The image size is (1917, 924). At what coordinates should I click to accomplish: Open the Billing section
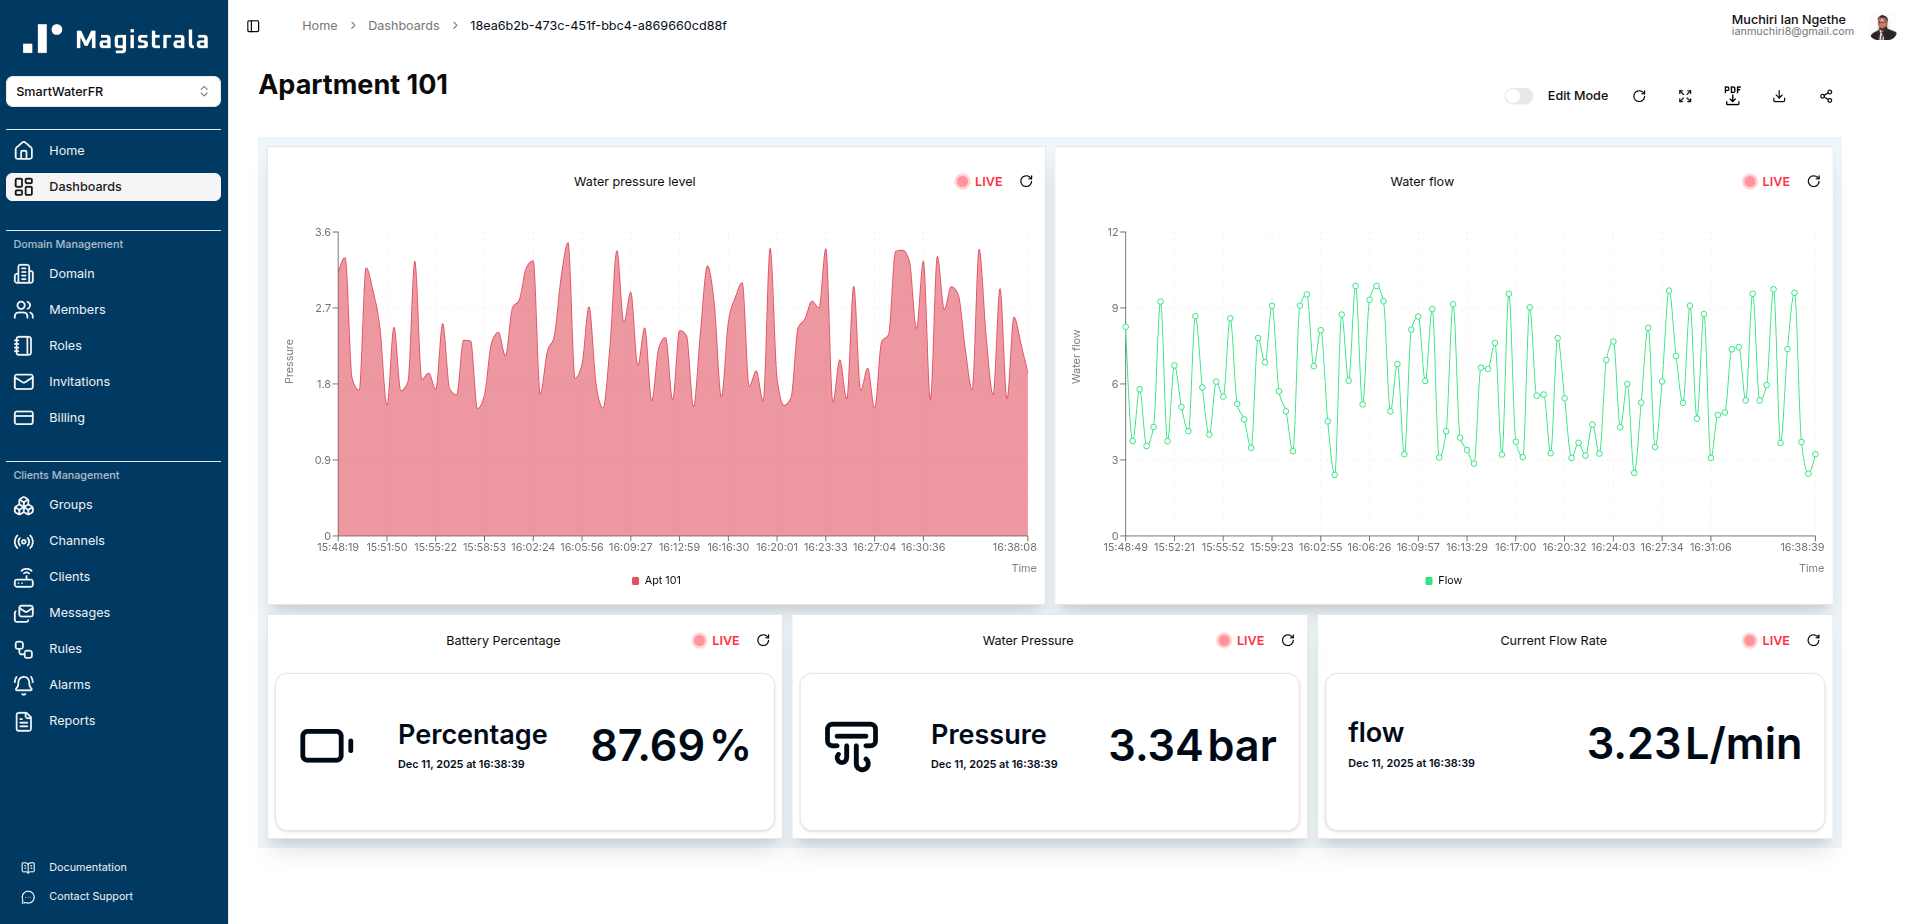65,417
